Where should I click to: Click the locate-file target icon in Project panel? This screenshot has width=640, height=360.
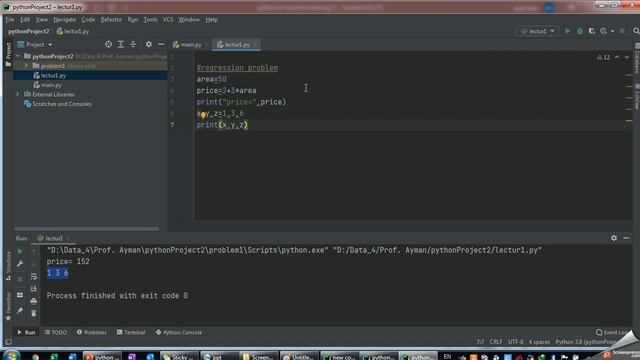pyautogui.click(x=108, y=44)
